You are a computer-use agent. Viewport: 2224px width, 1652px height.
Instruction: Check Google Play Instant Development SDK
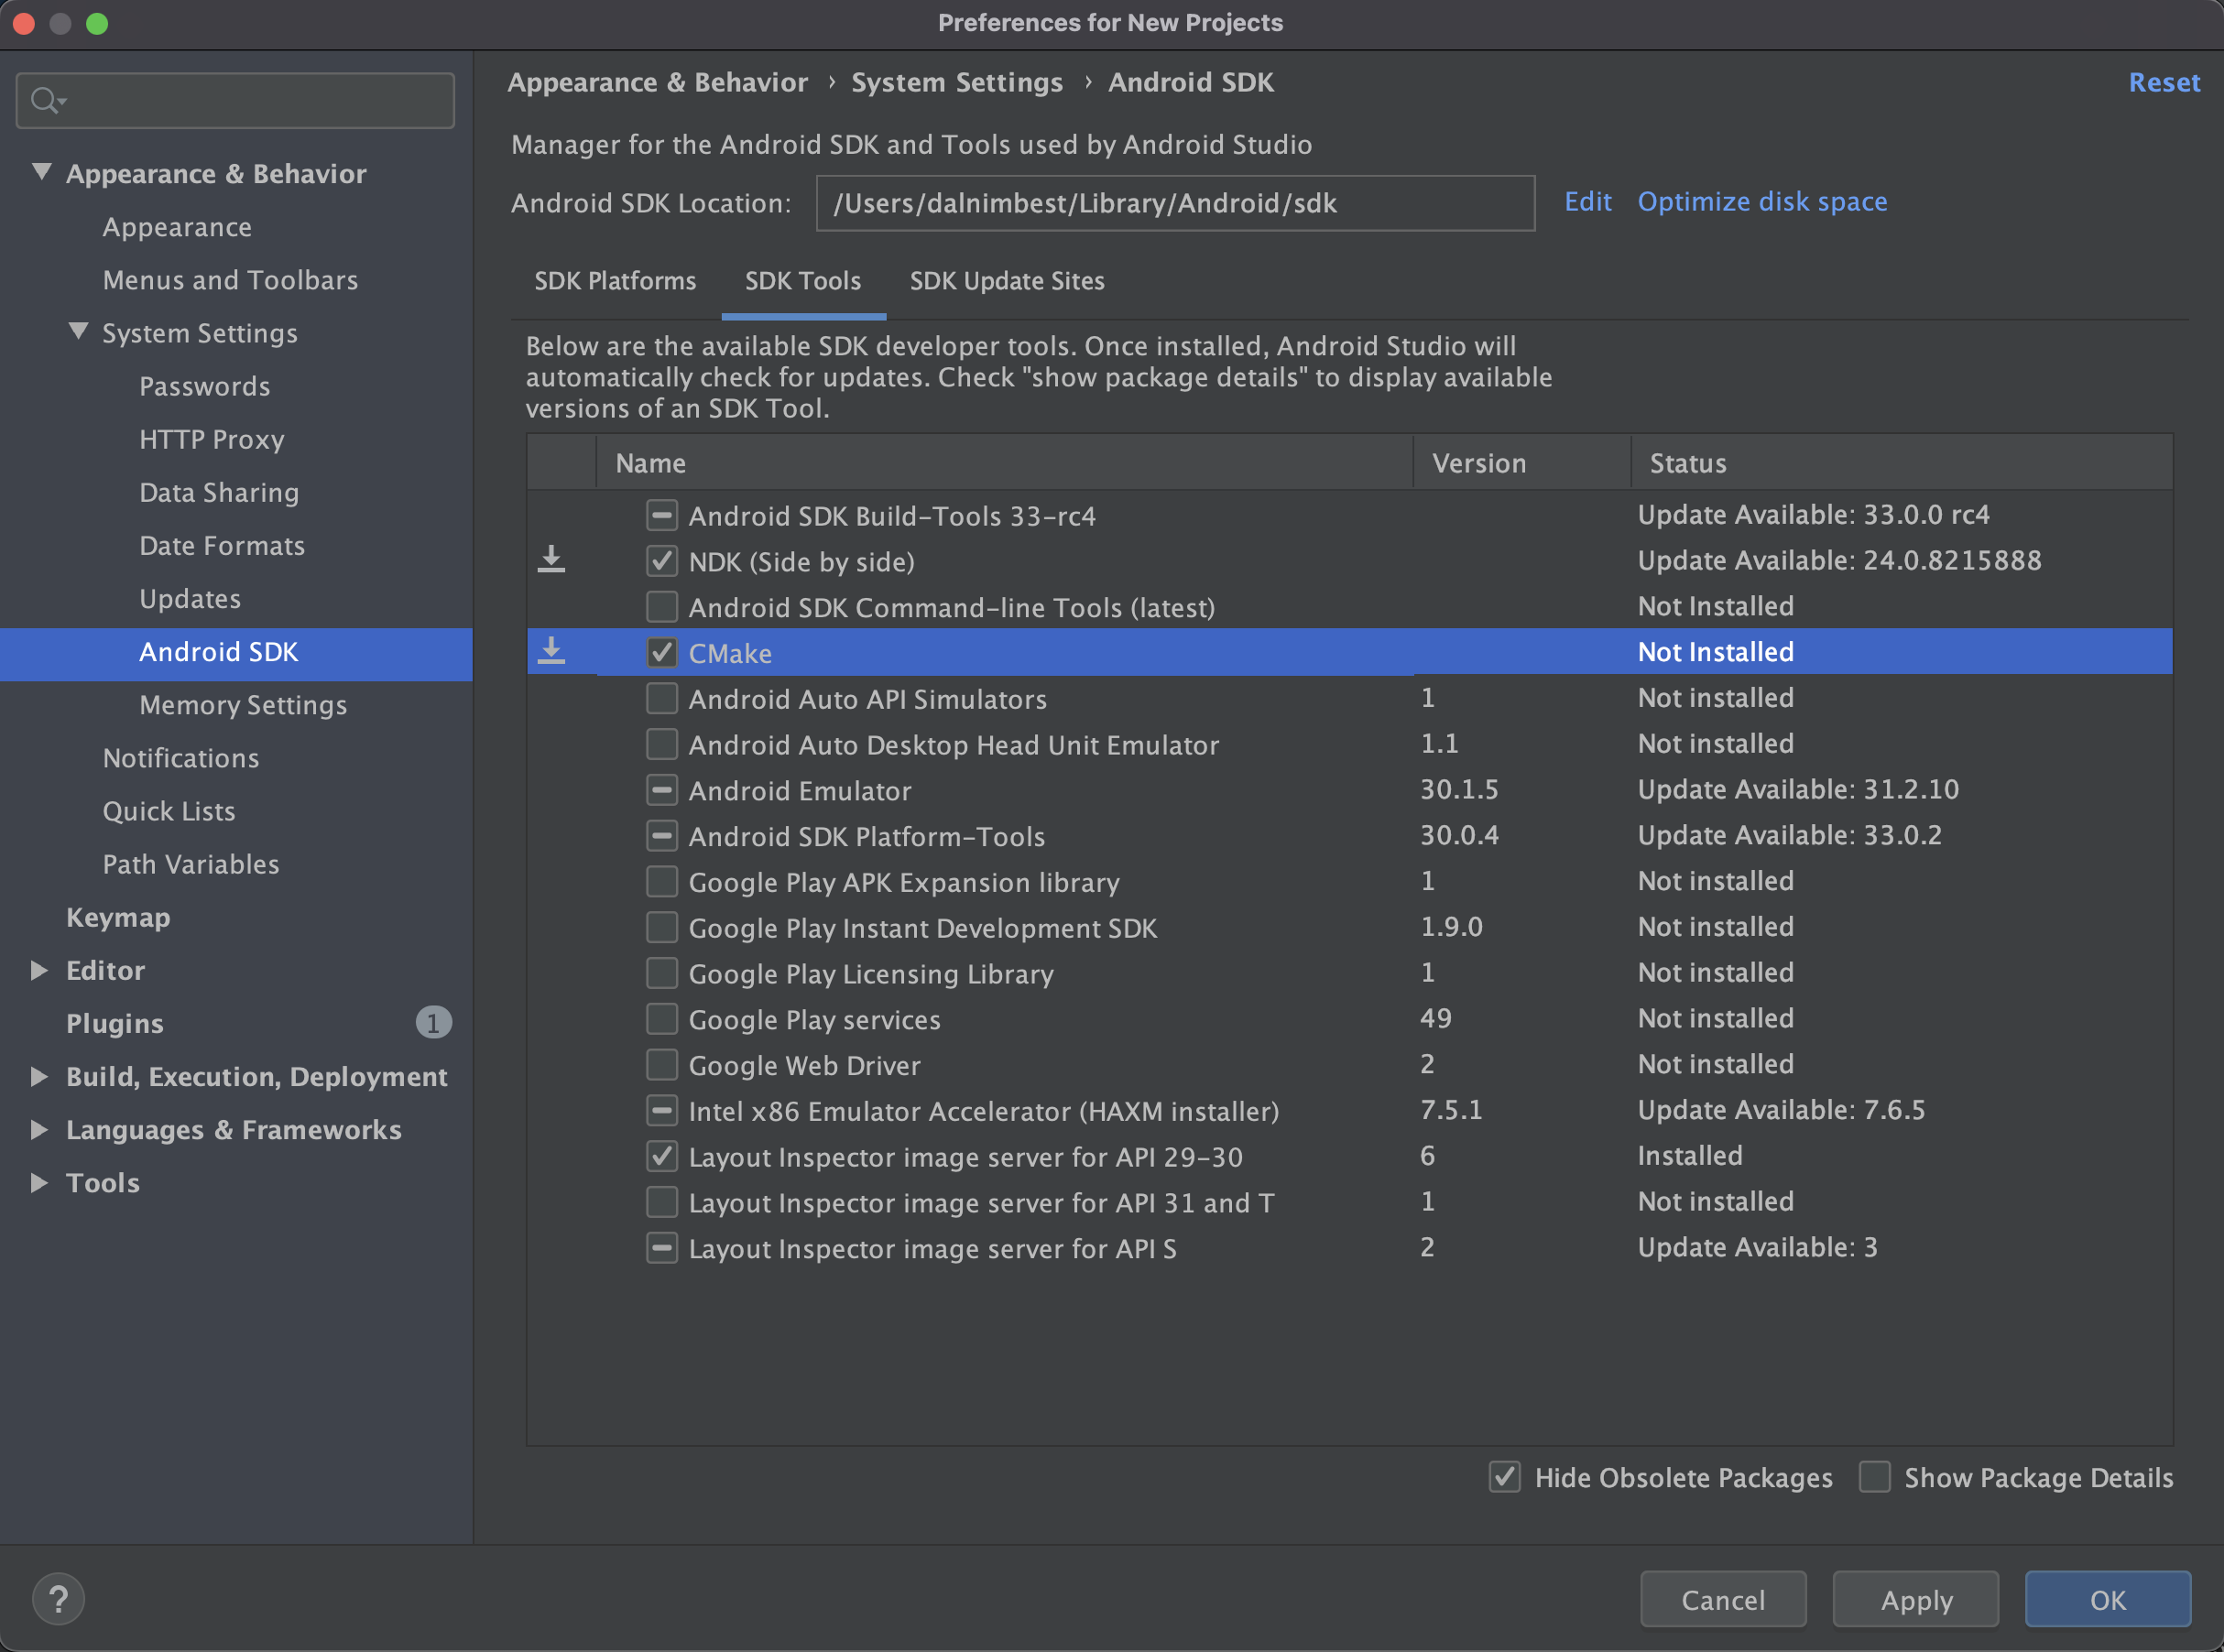pos(662,927)
